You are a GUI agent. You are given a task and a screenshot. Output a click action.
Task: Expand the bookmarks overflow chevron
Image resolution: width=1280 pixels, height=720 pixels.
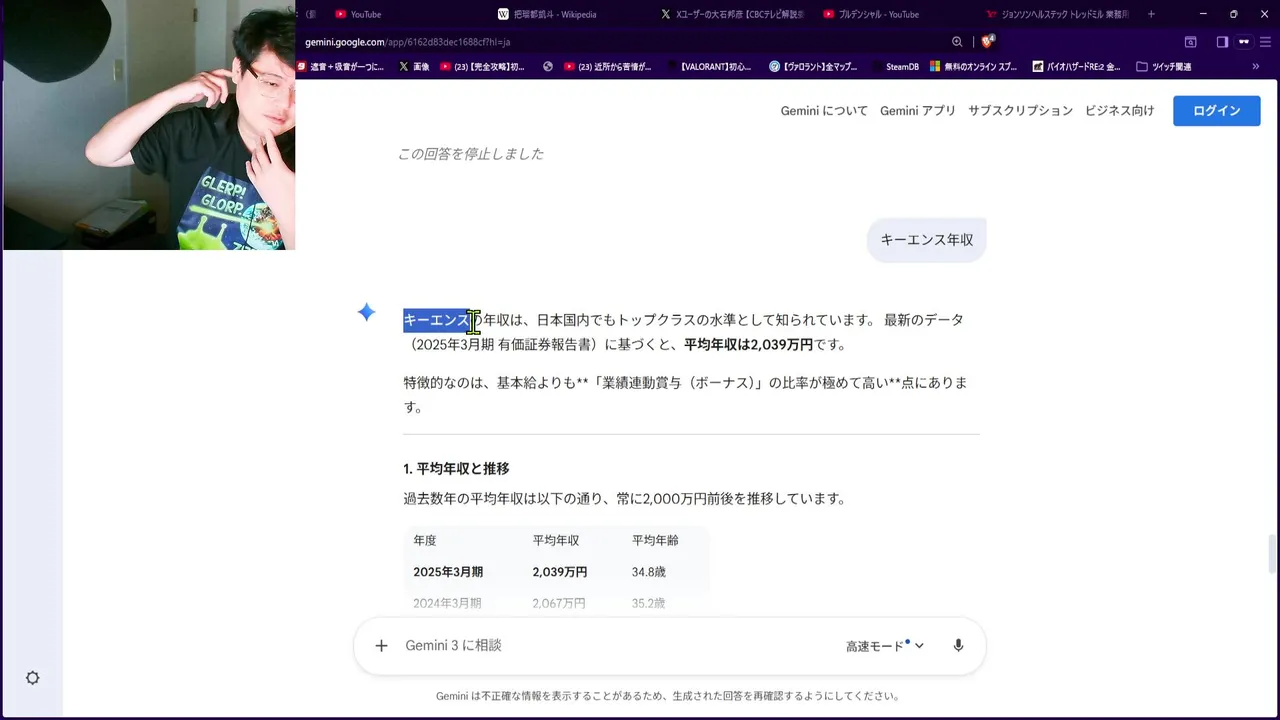(1256, 67)
